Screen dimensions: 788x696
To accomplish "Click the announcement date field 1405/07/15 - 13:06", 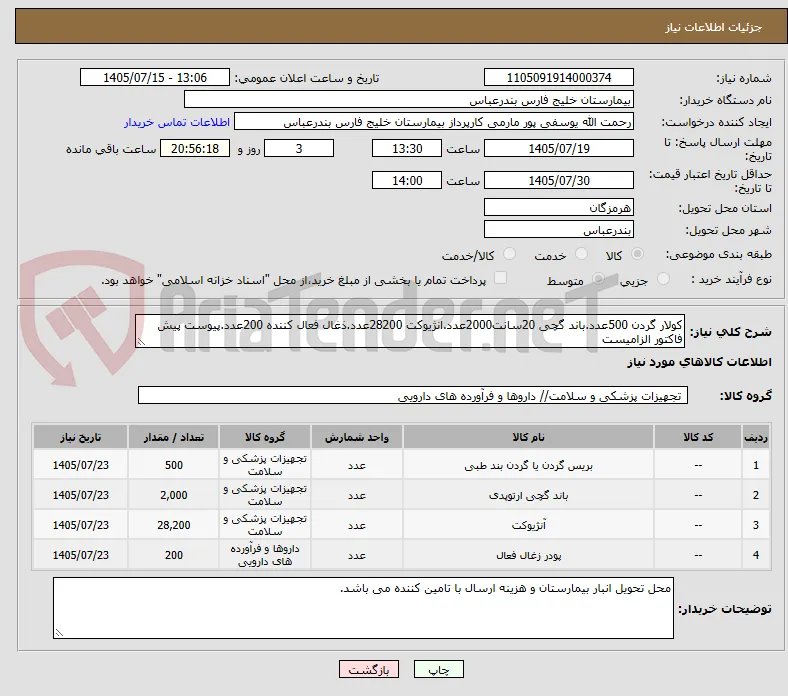I will (155, 77).
